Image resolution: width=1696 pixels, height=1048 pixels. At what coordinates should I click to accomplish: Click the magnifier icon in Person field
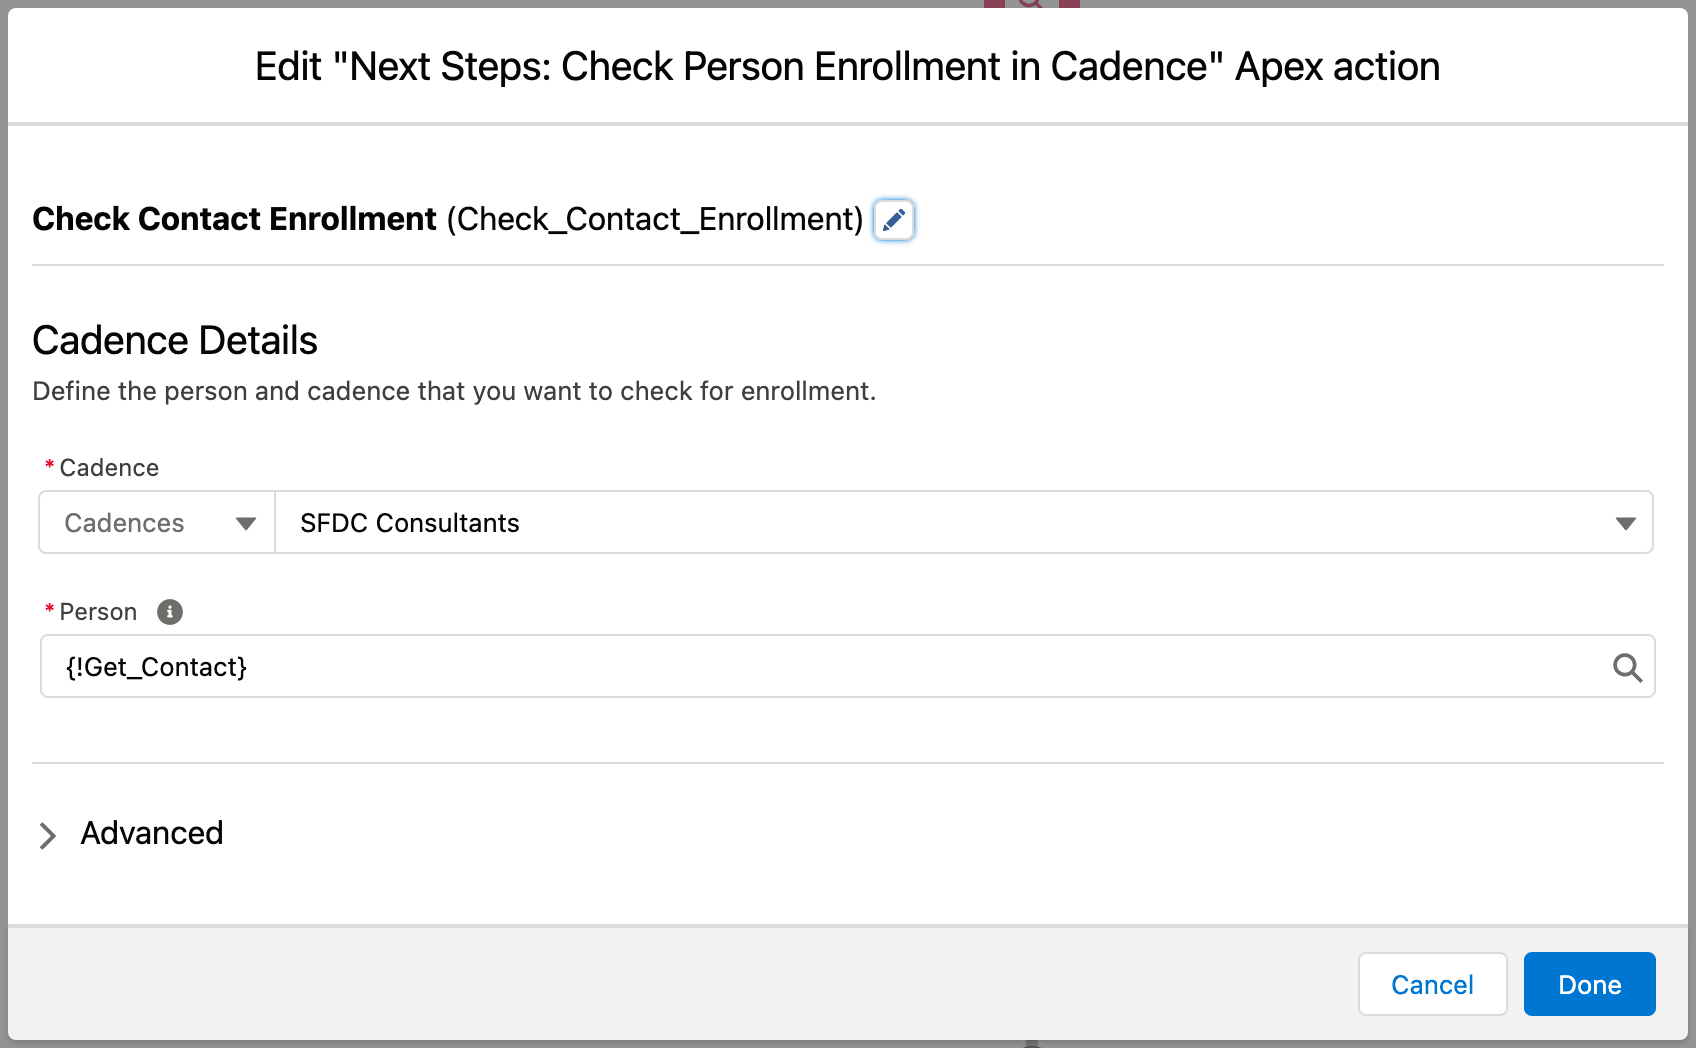pos(1627,667)
